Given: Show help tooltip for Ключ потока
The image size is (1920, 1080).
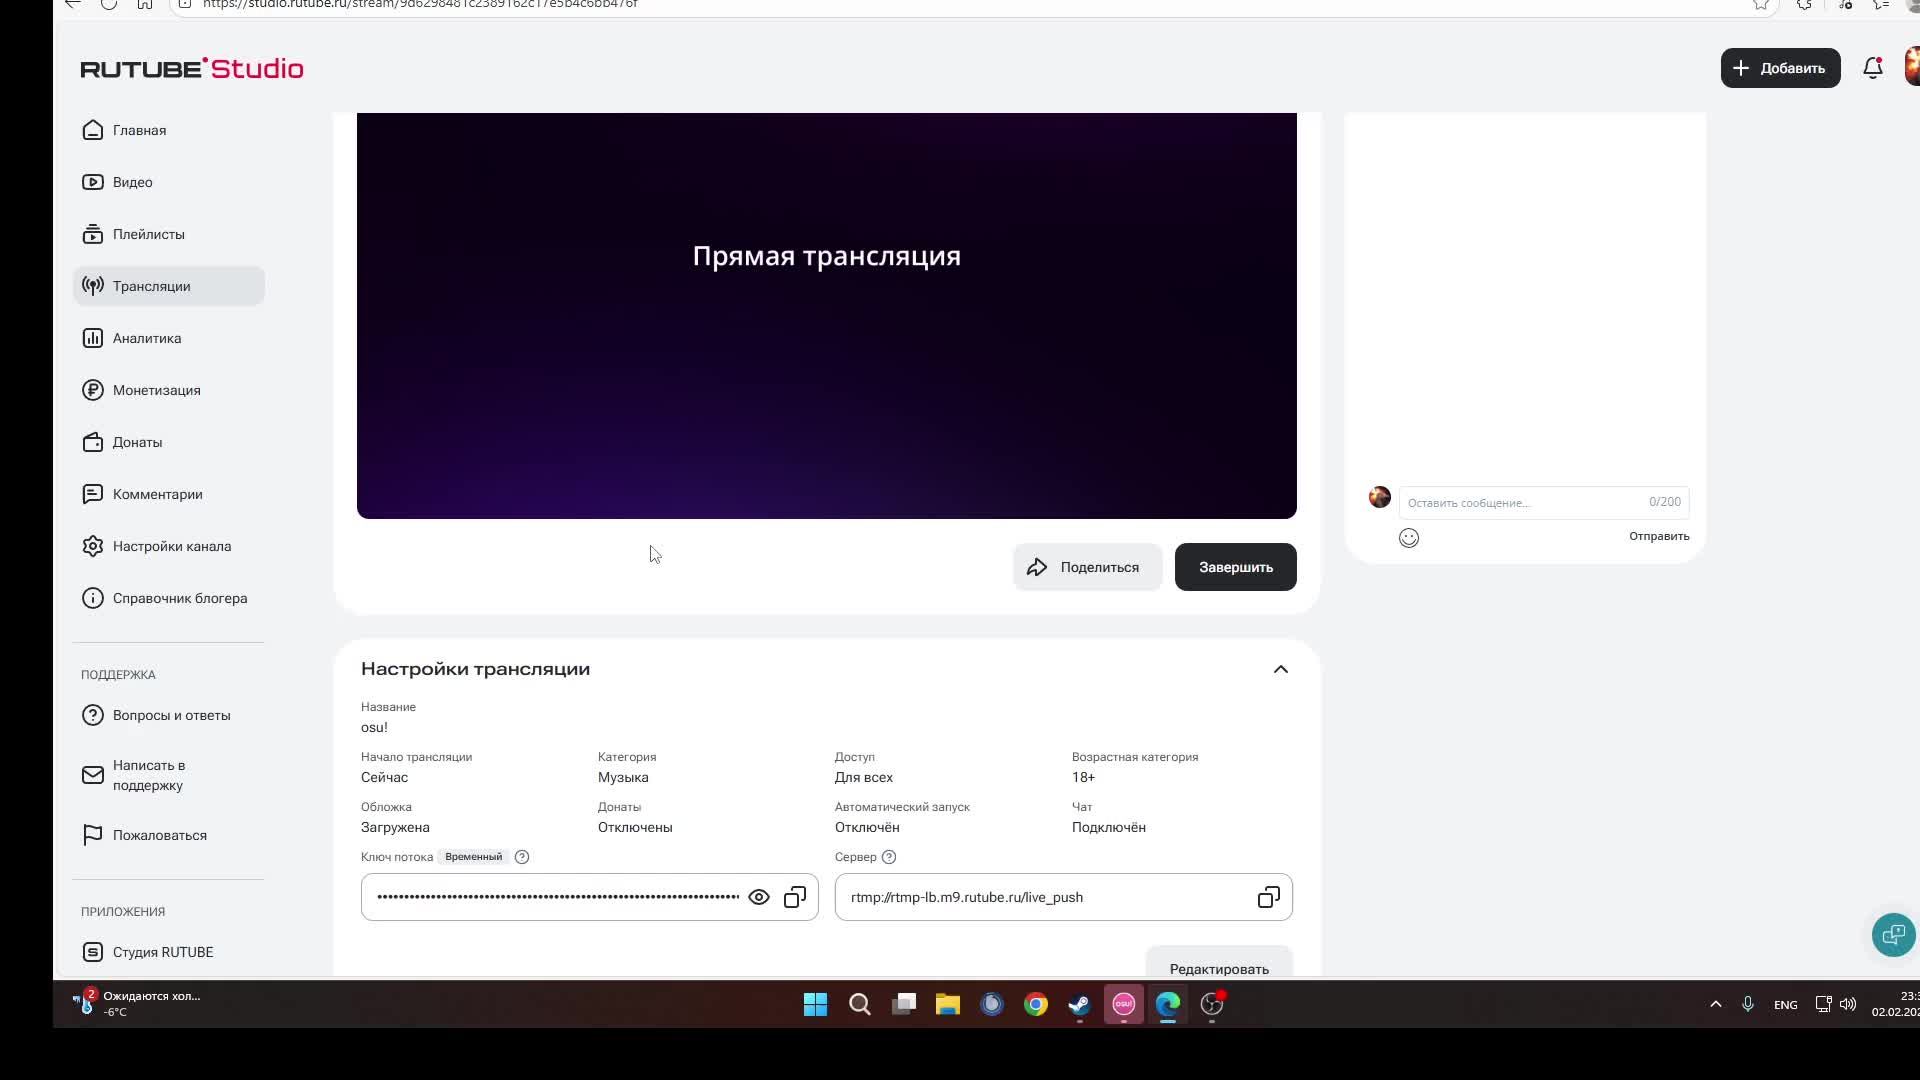Looking at the screenshot, I should pyautogui.click(x=521, y=857).
